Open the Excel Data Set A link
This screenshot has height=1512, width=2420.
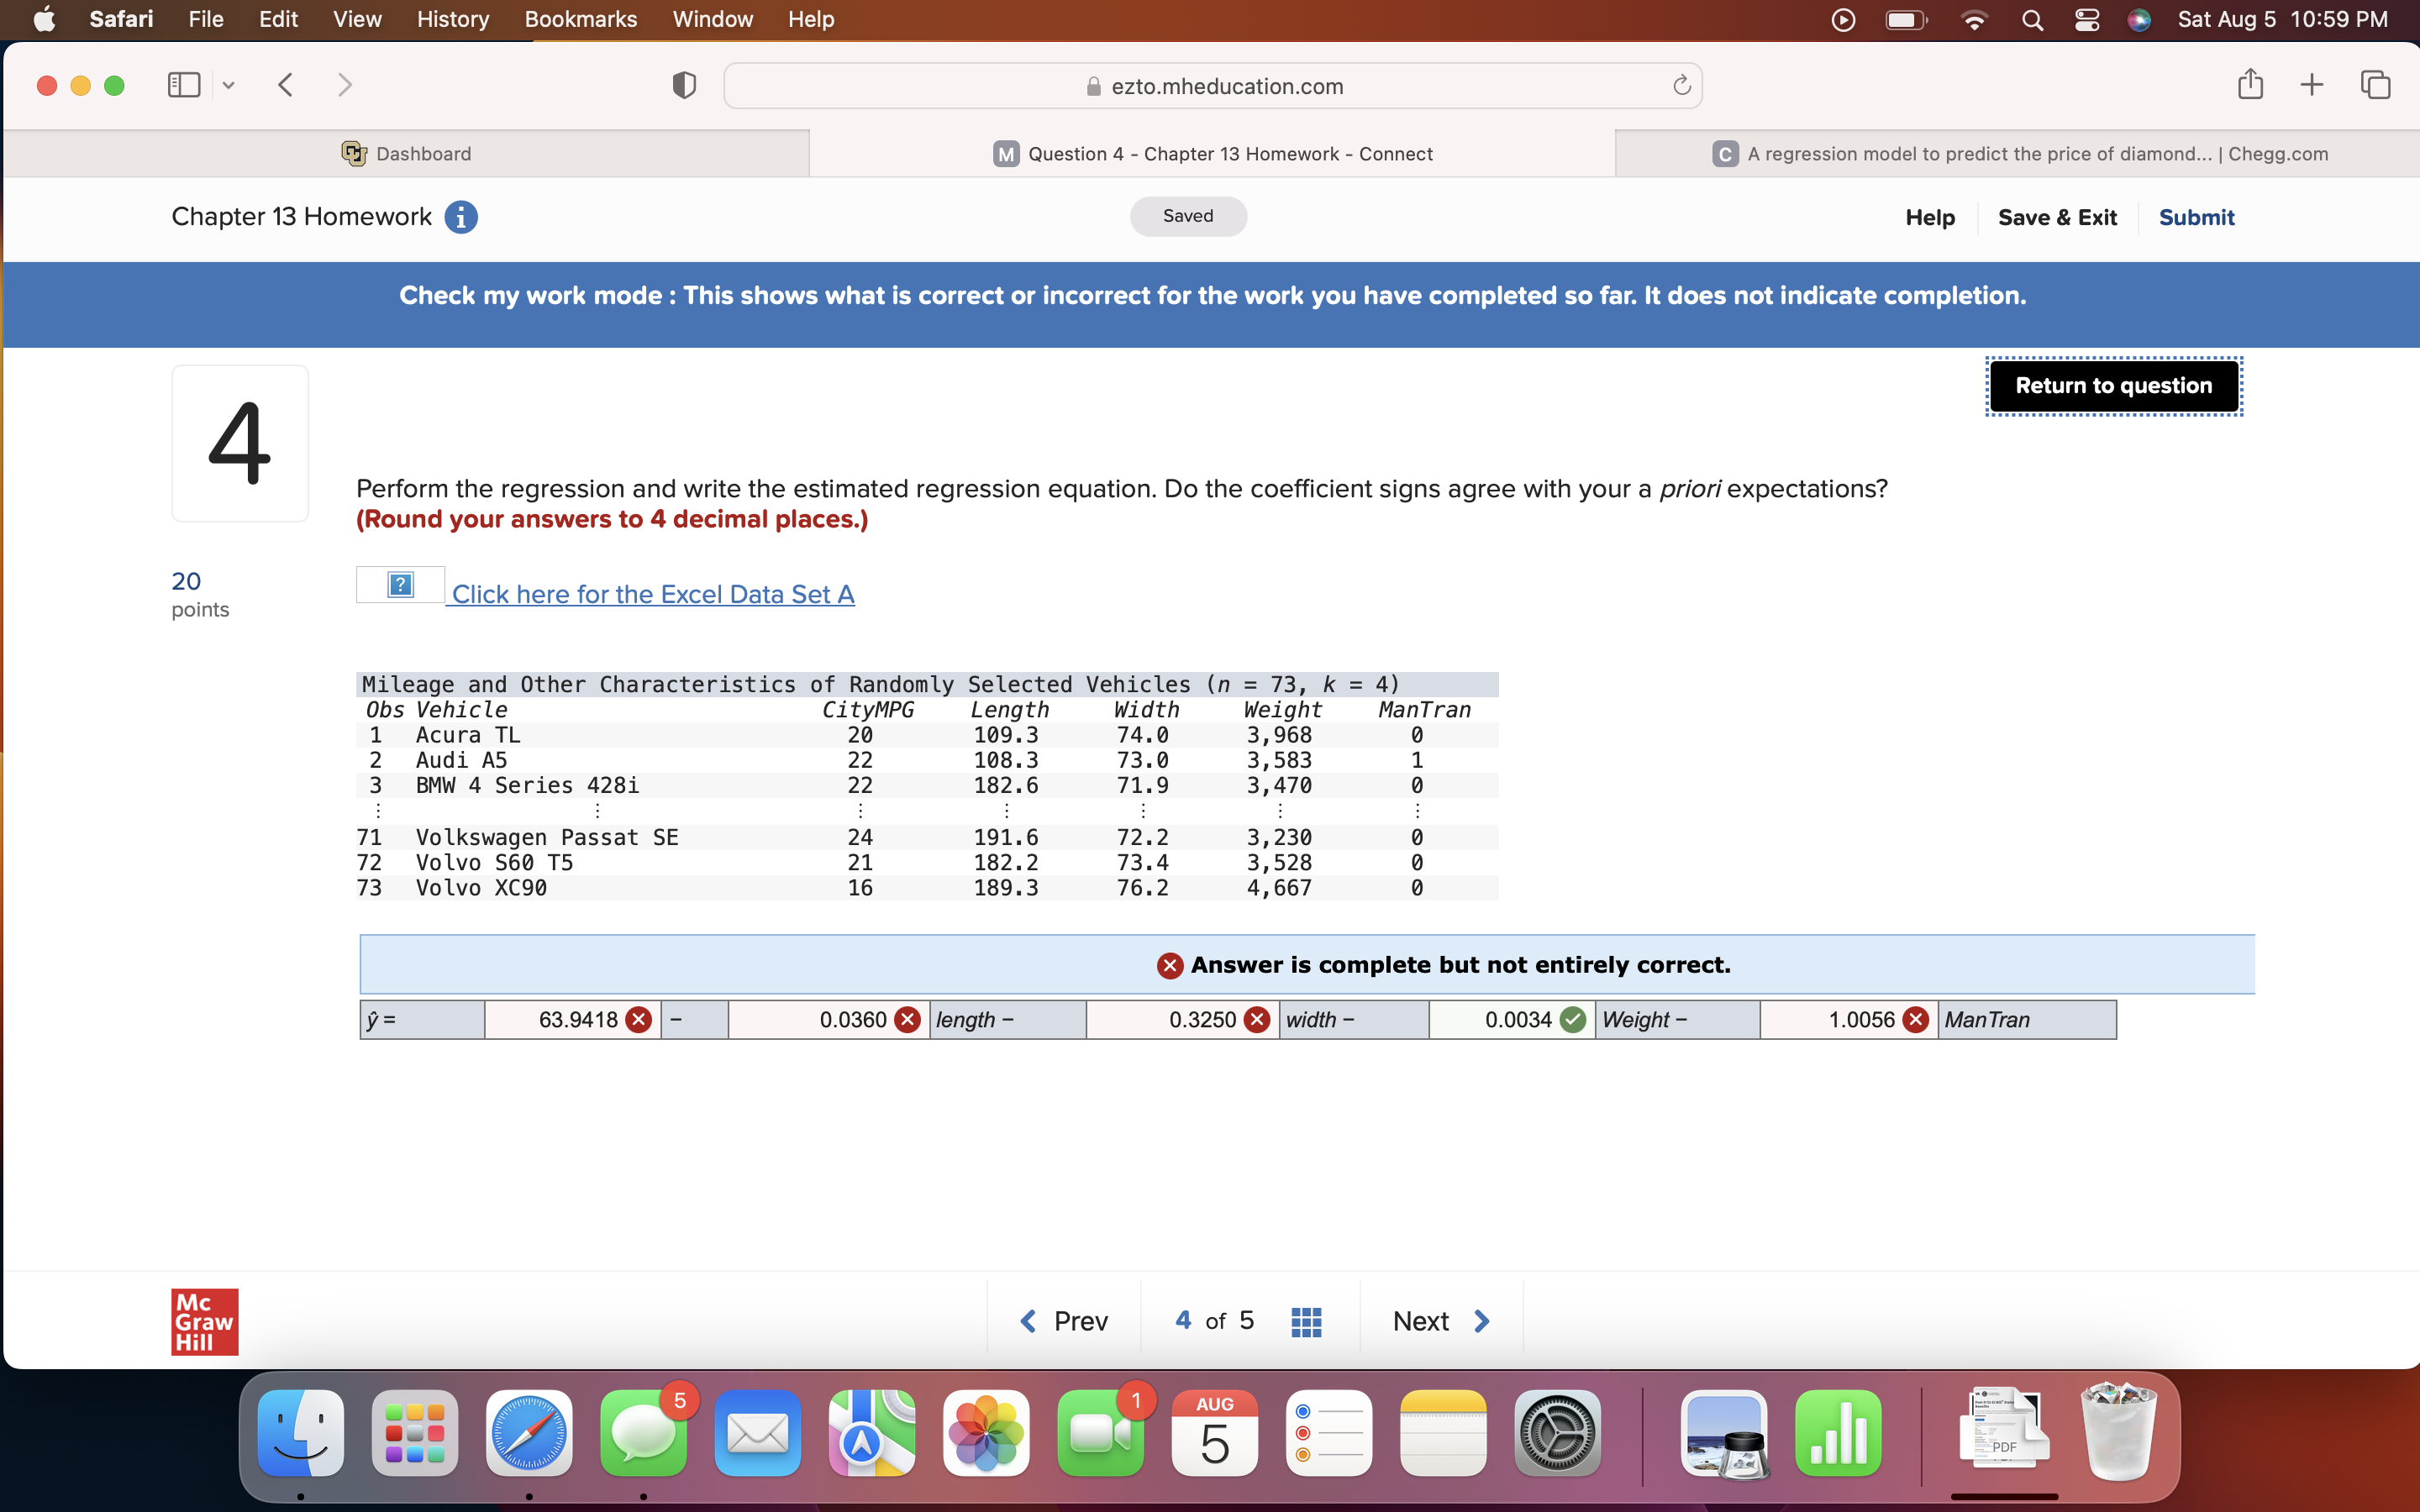point(653,594)
